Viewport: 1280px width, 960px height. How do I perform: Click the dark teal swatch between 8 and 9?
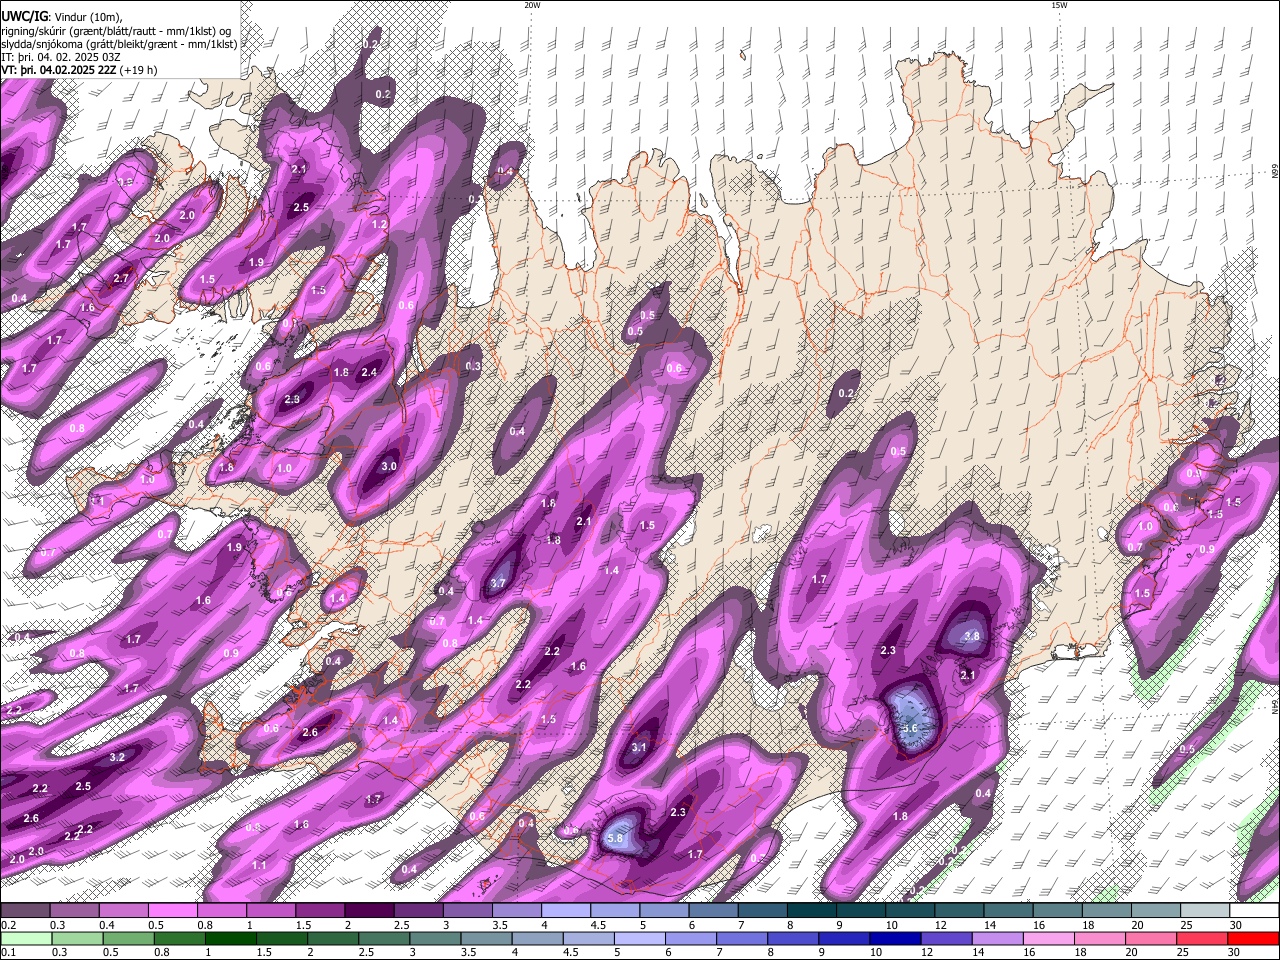(812, 911)
